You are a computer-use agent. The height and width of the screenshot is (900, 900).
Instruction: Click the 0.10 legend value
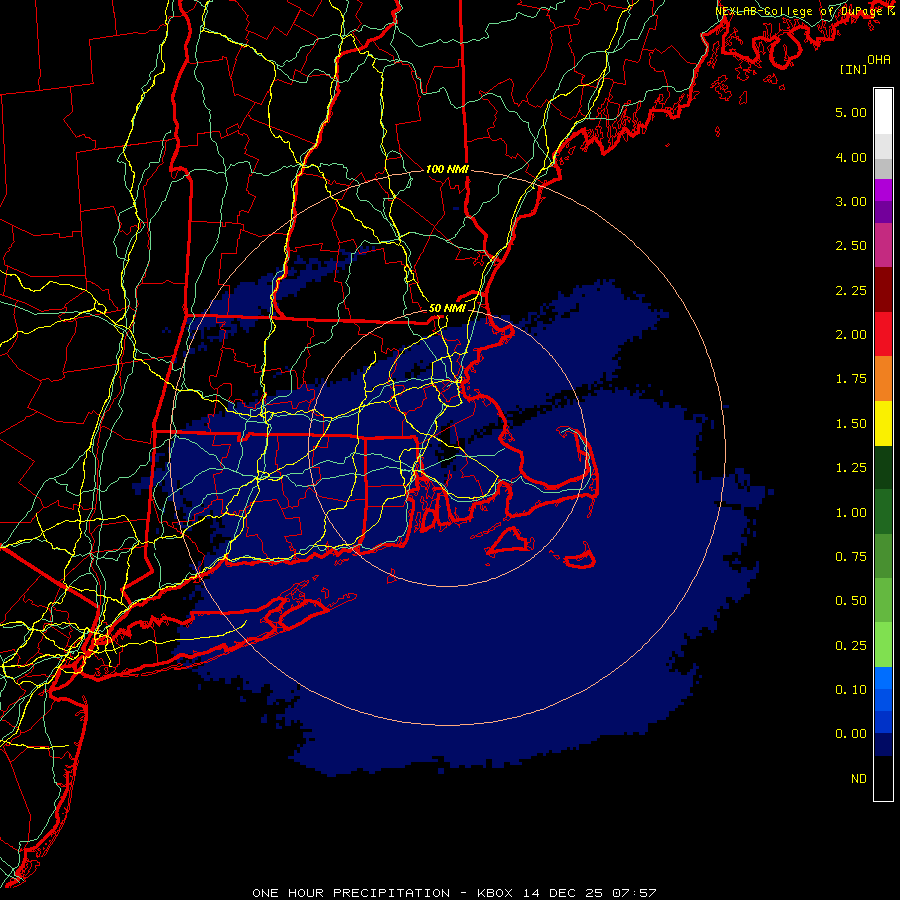(x=851, y=690)
